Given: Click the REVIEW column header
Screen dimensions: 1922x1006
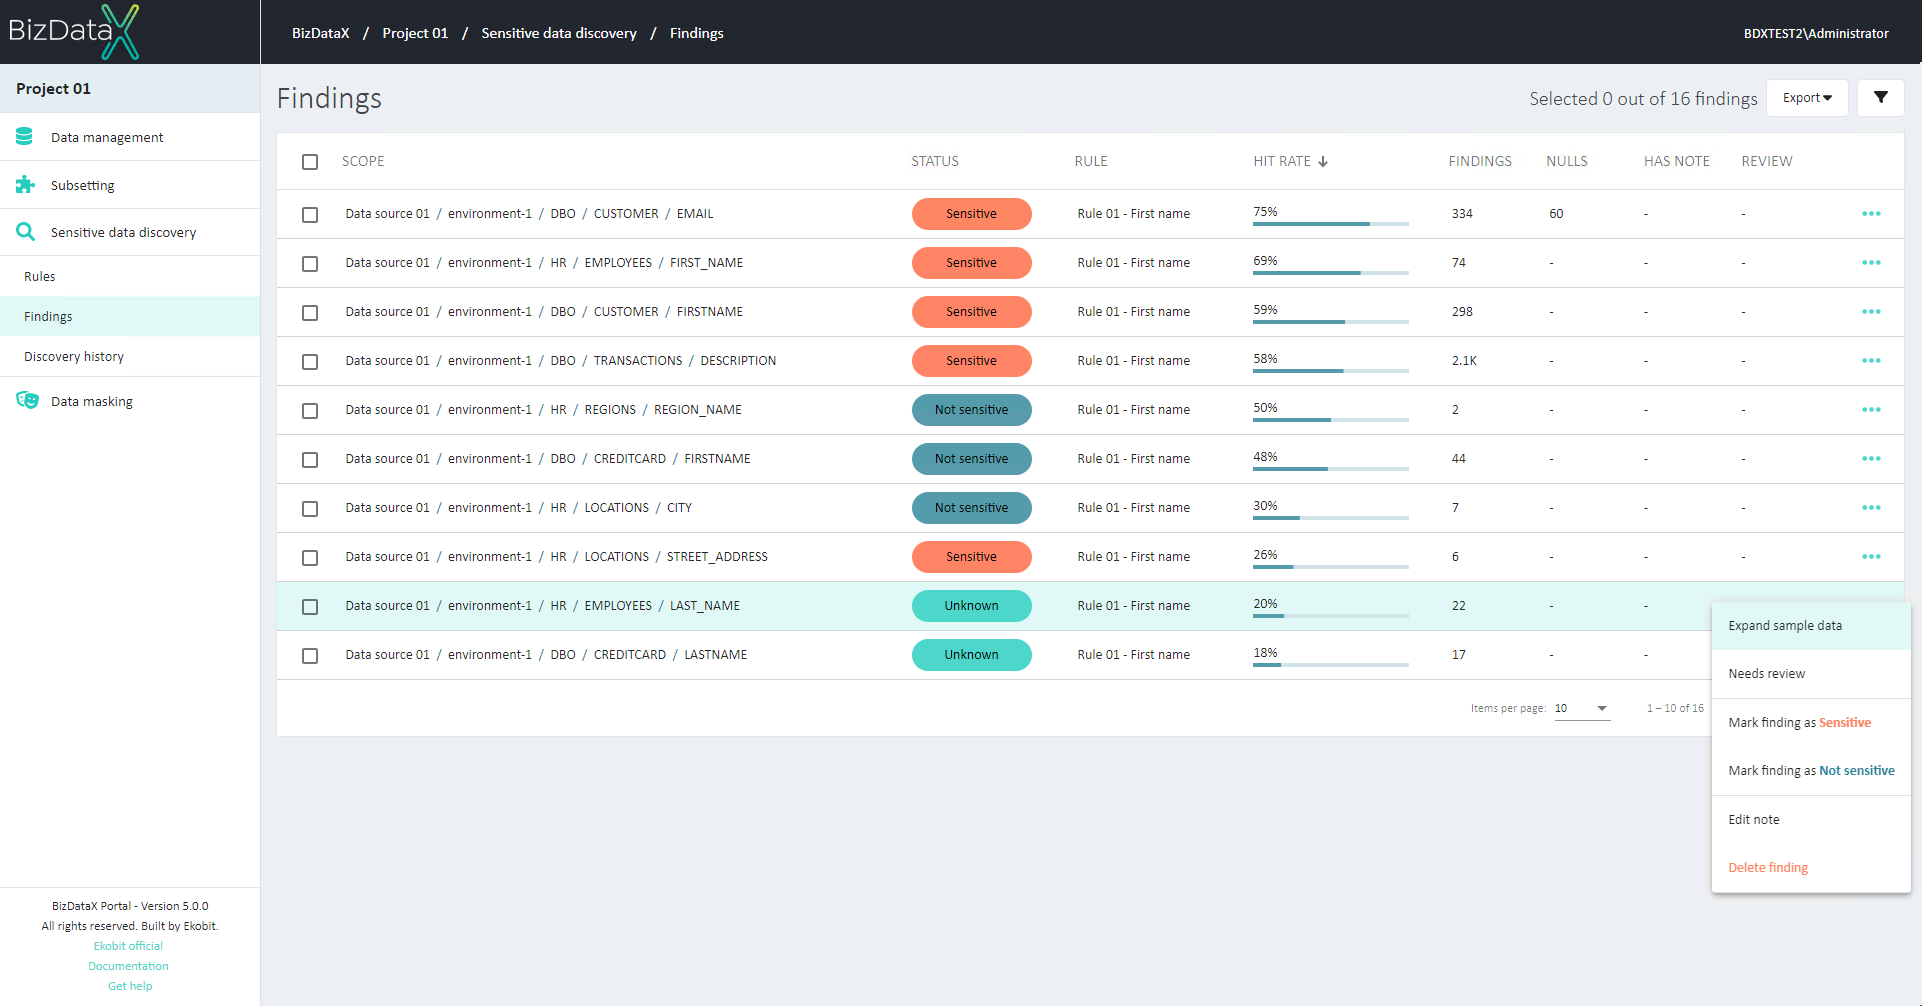Looking at the screenshot, I should click(1767, 161).
